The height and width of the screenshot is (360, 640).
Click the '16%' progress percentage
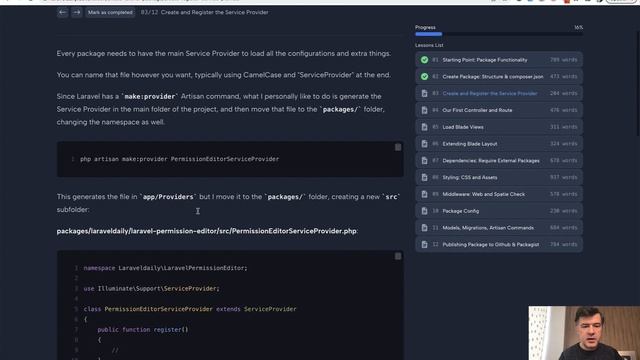578,27
